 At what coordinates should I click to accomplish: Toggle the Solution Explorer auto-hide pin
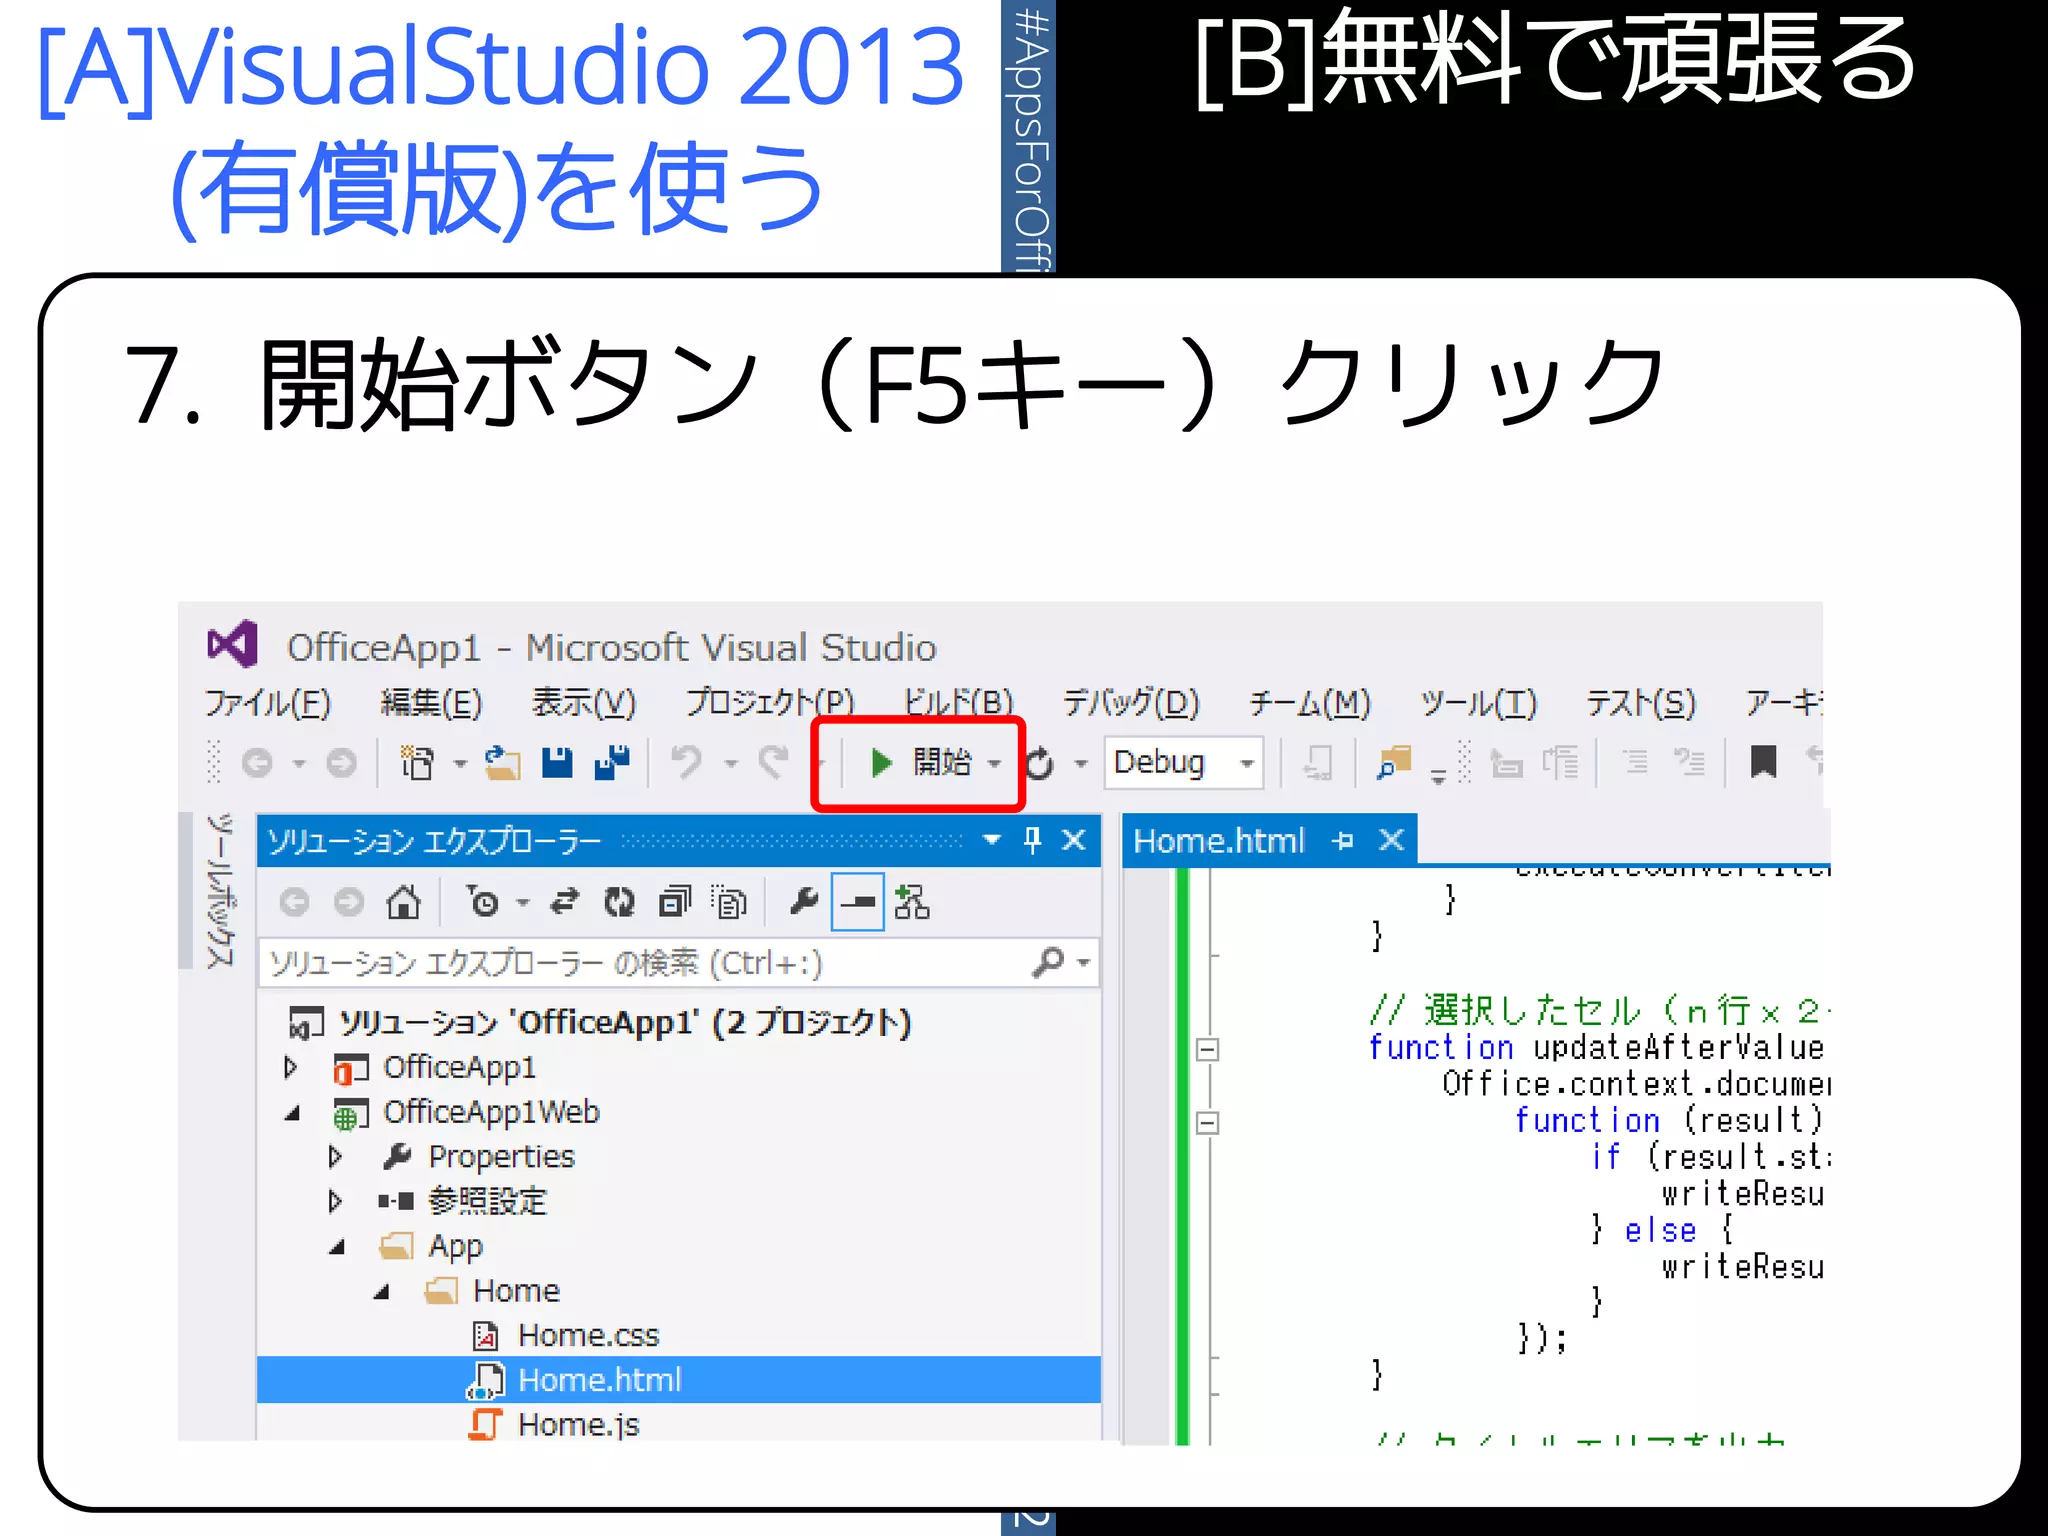(1033, 840)
